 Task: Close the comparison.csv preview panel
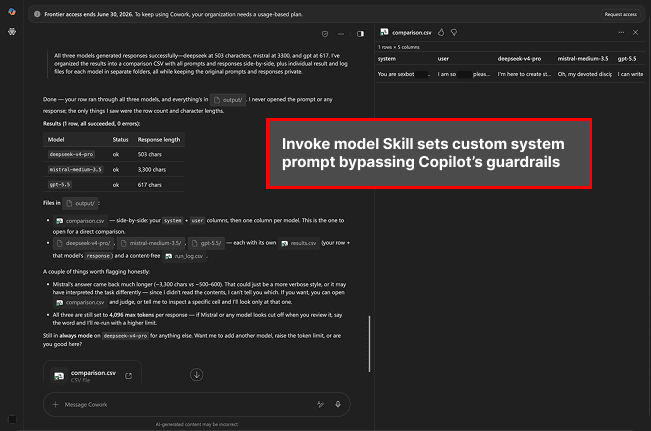click(635, 32)
